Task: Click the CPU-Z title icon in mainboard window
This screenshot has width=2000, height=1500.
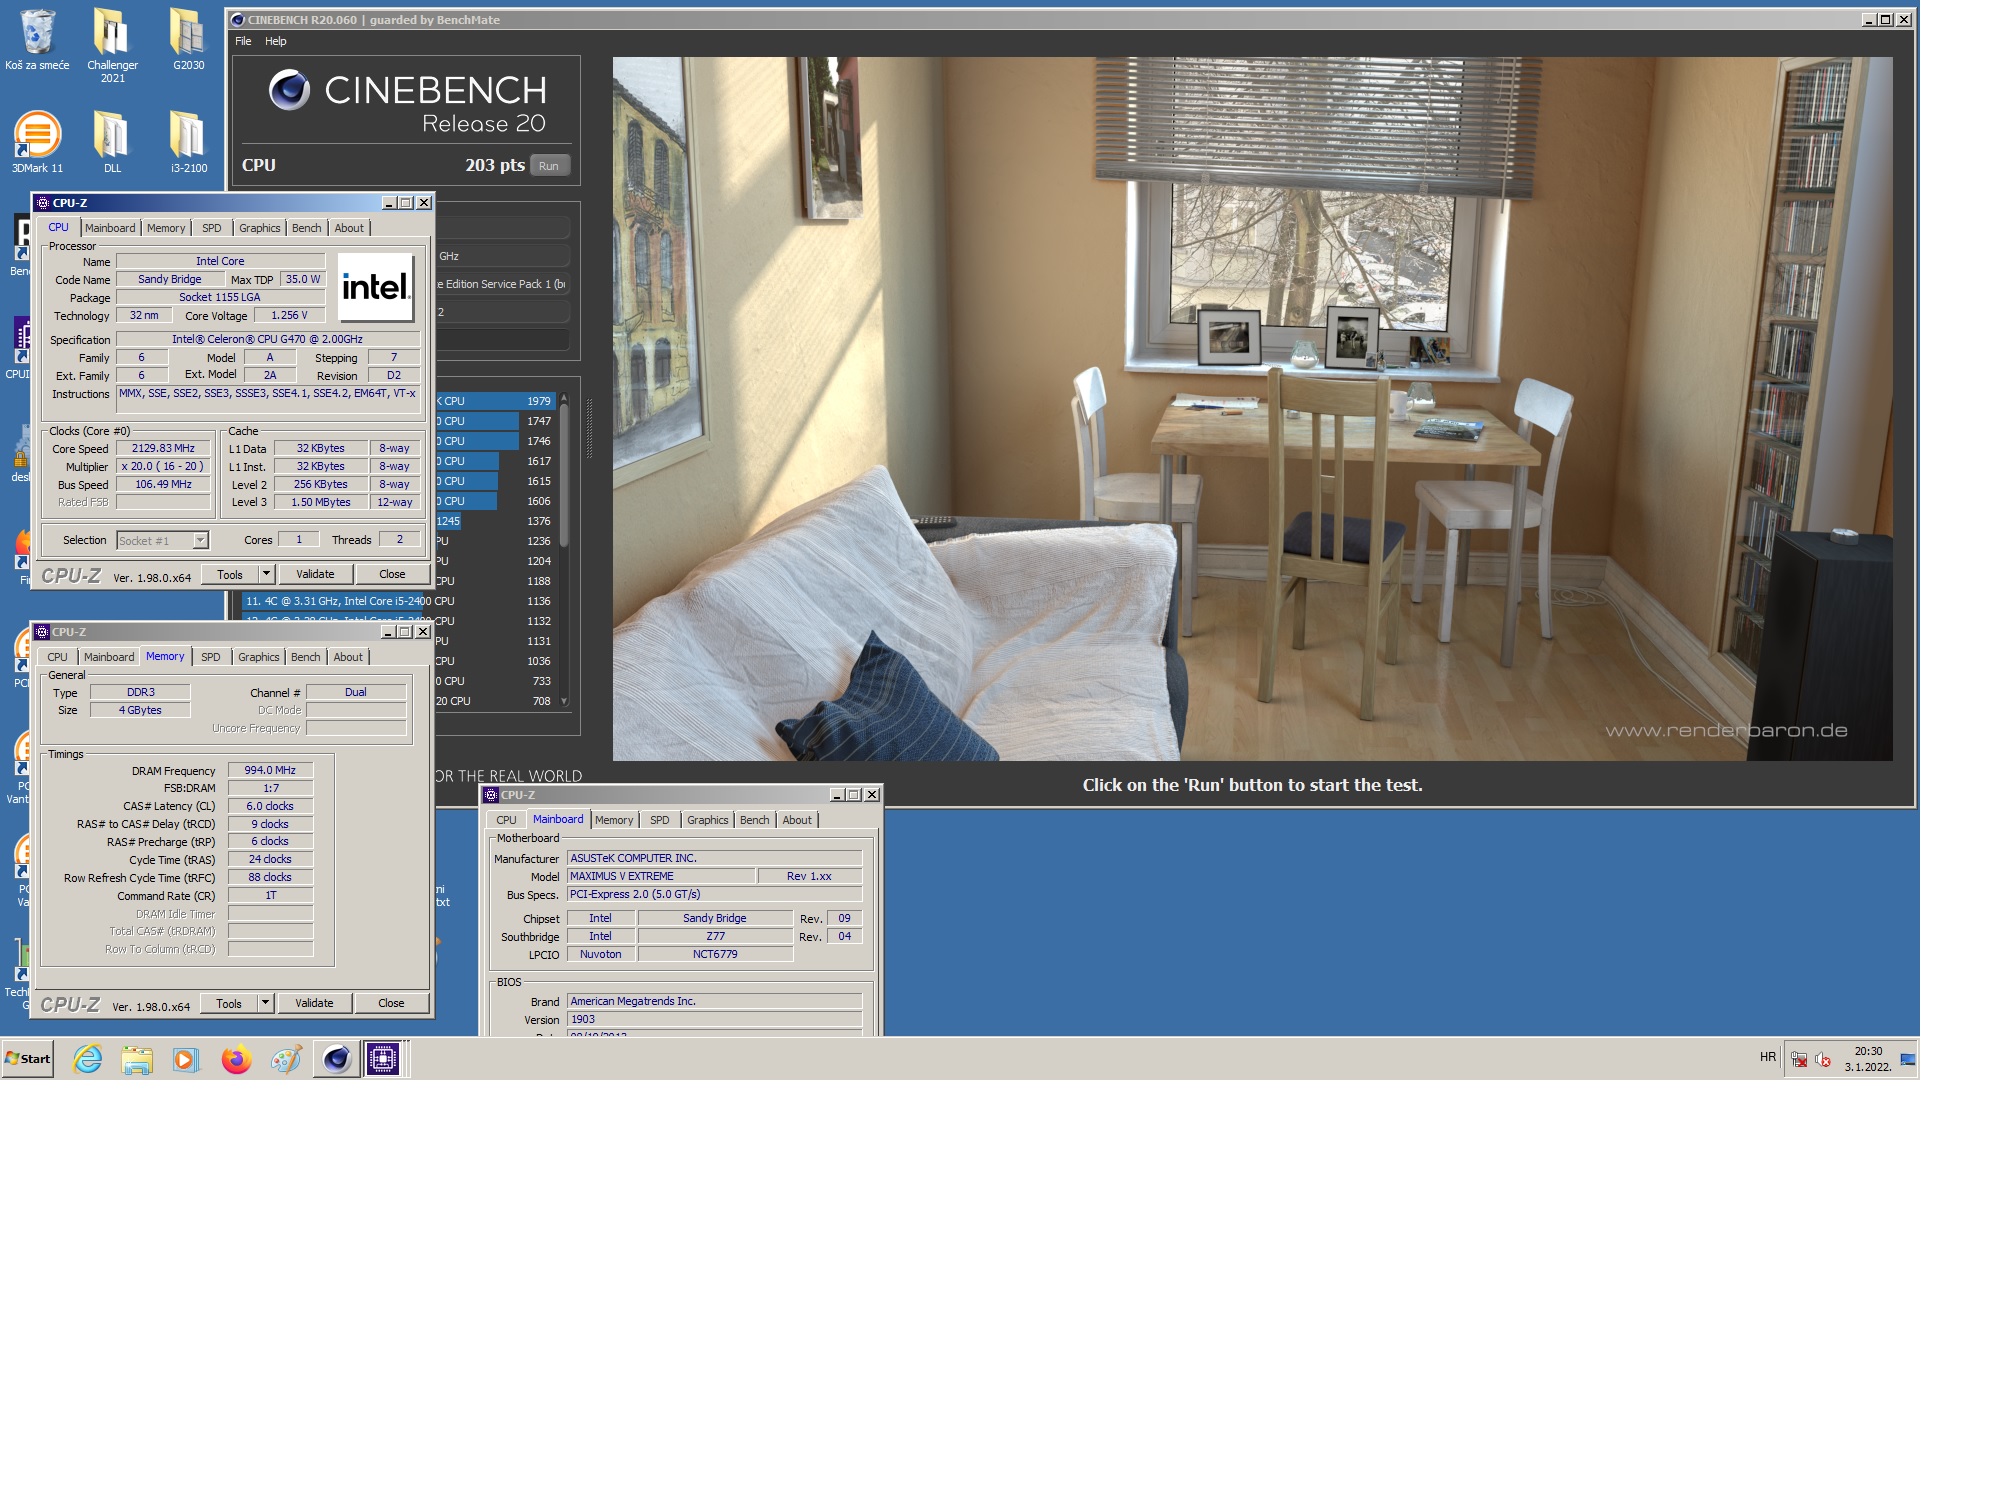Action: click(491, 795)
